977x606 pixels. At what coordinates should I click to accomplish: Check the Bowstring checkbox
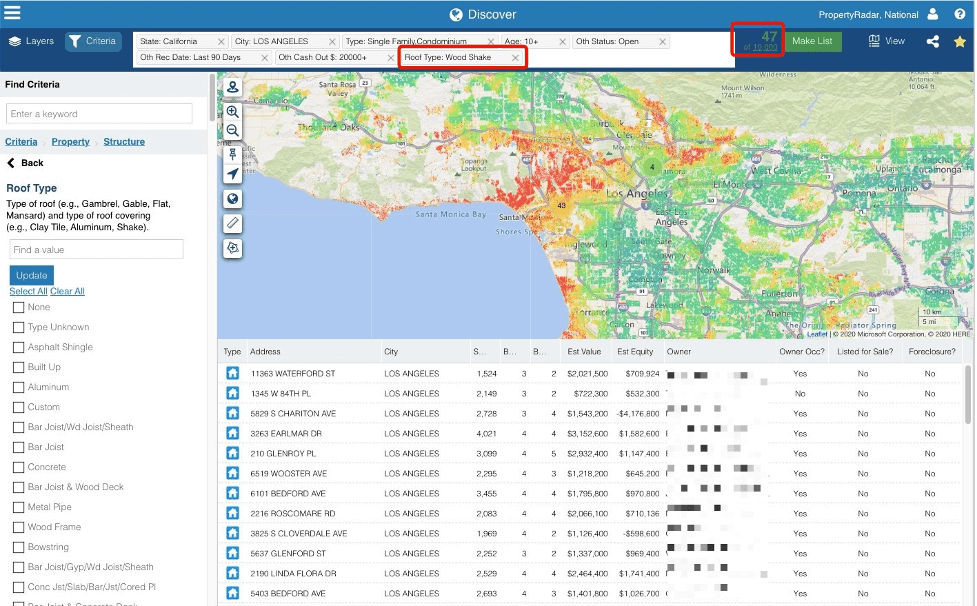19,547
